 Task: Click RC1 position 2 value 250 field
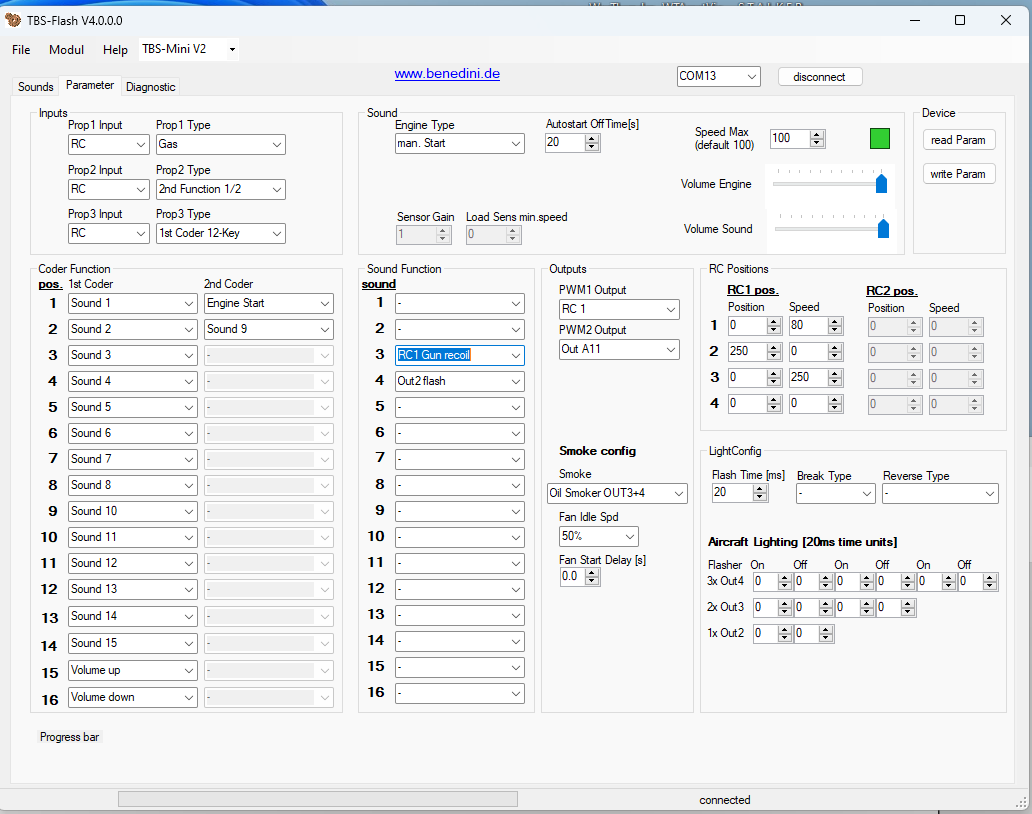coord(748,351)
